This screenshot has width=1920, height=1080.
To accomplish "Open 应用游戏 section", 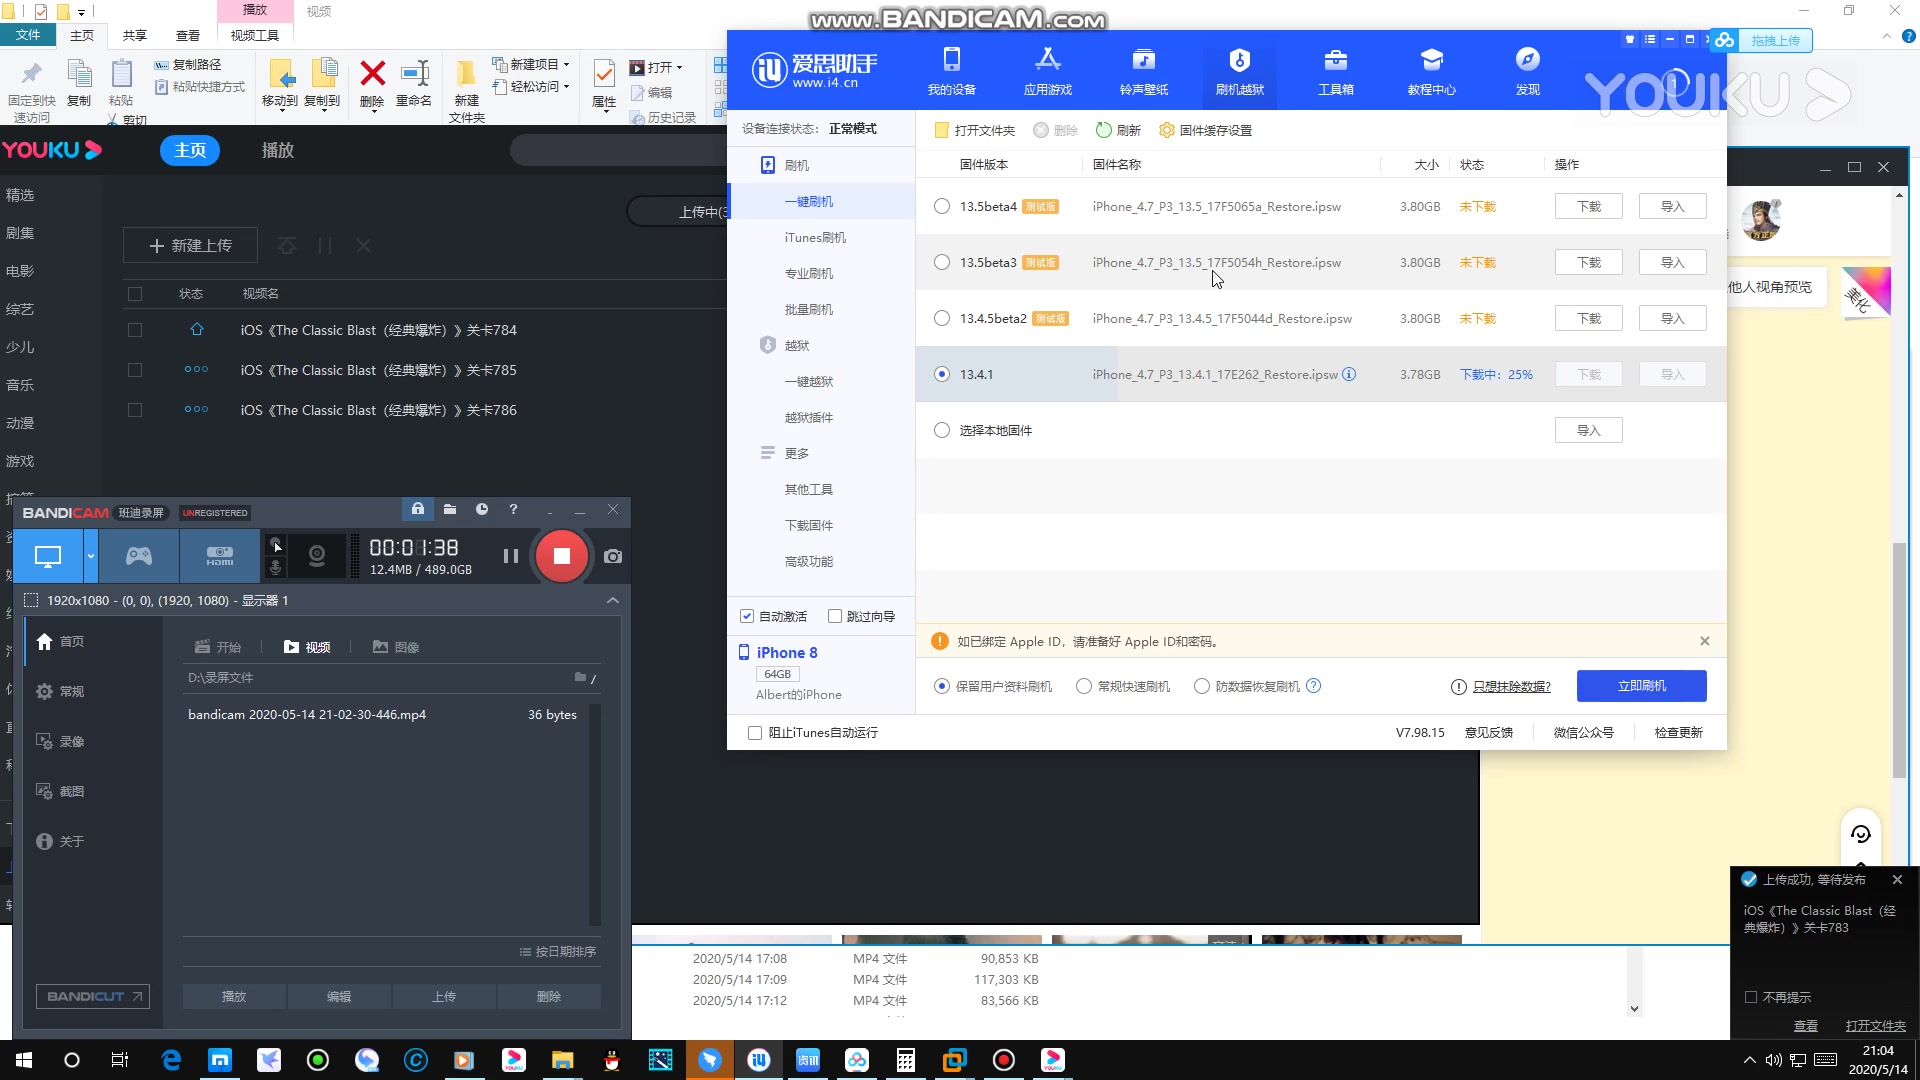I will pos(1047,71).
